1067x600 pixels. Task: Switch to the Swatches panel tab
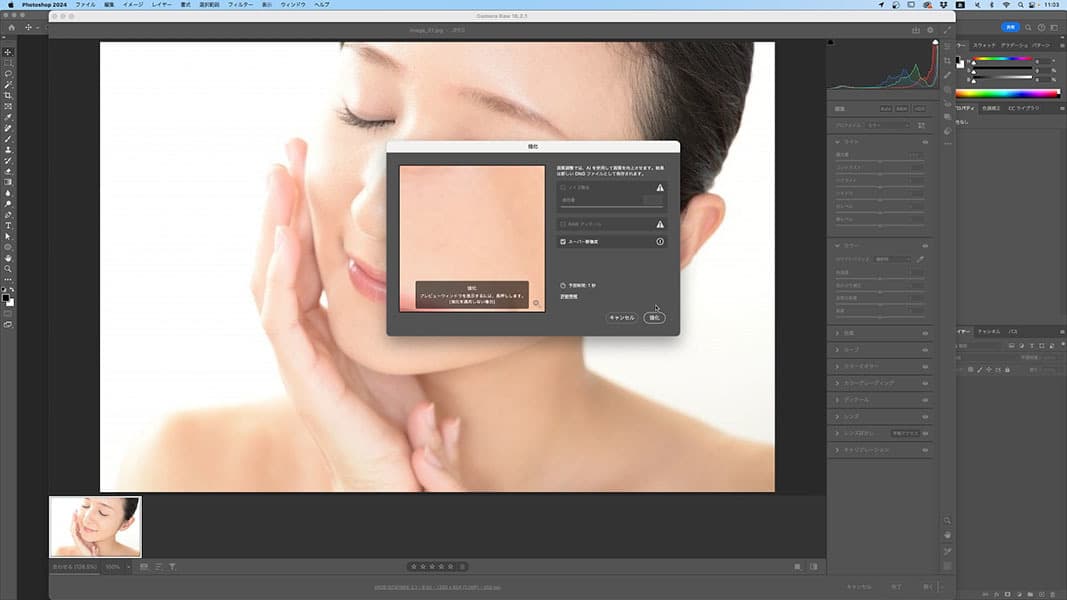(985, 46)
